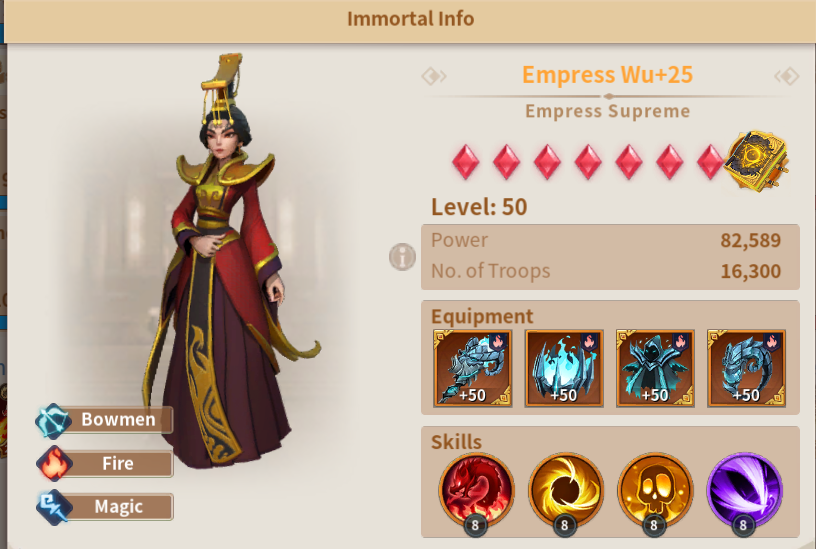Open the red dragon skill

click(x=476, y=492)
